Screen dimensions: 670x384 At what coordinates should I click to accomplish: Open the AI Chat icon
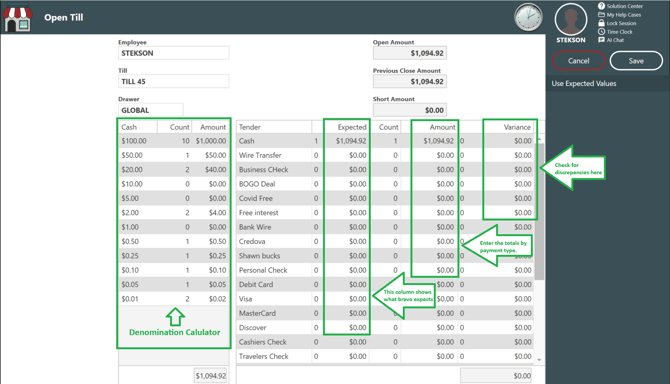(x=601, y=40)
